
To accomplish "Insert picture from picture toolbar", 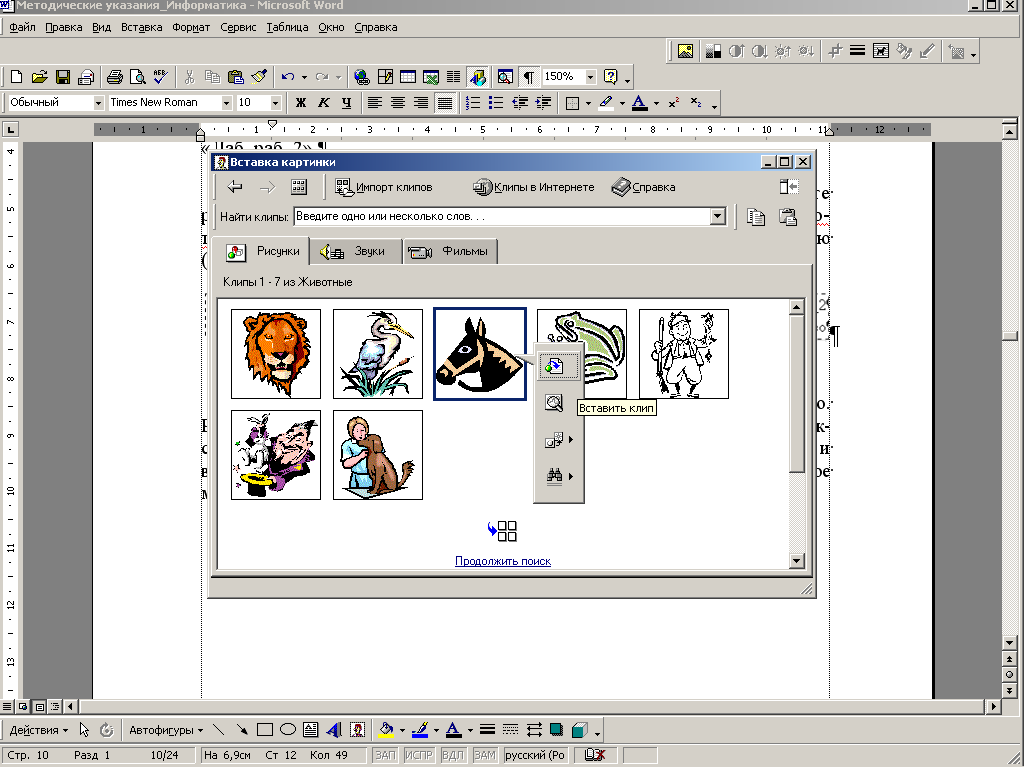I will pyautogui.click(x=685, y=51).
